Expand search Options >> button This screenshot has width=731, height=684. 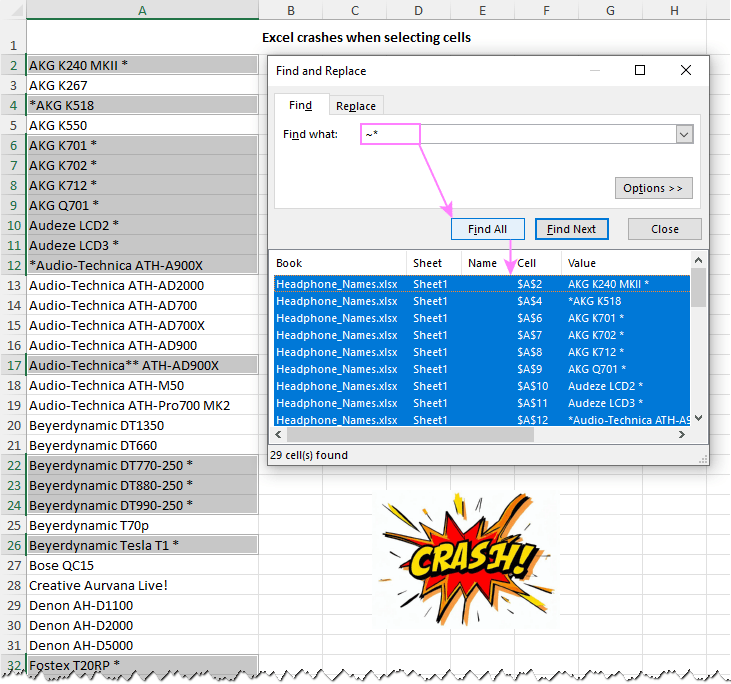653,188
